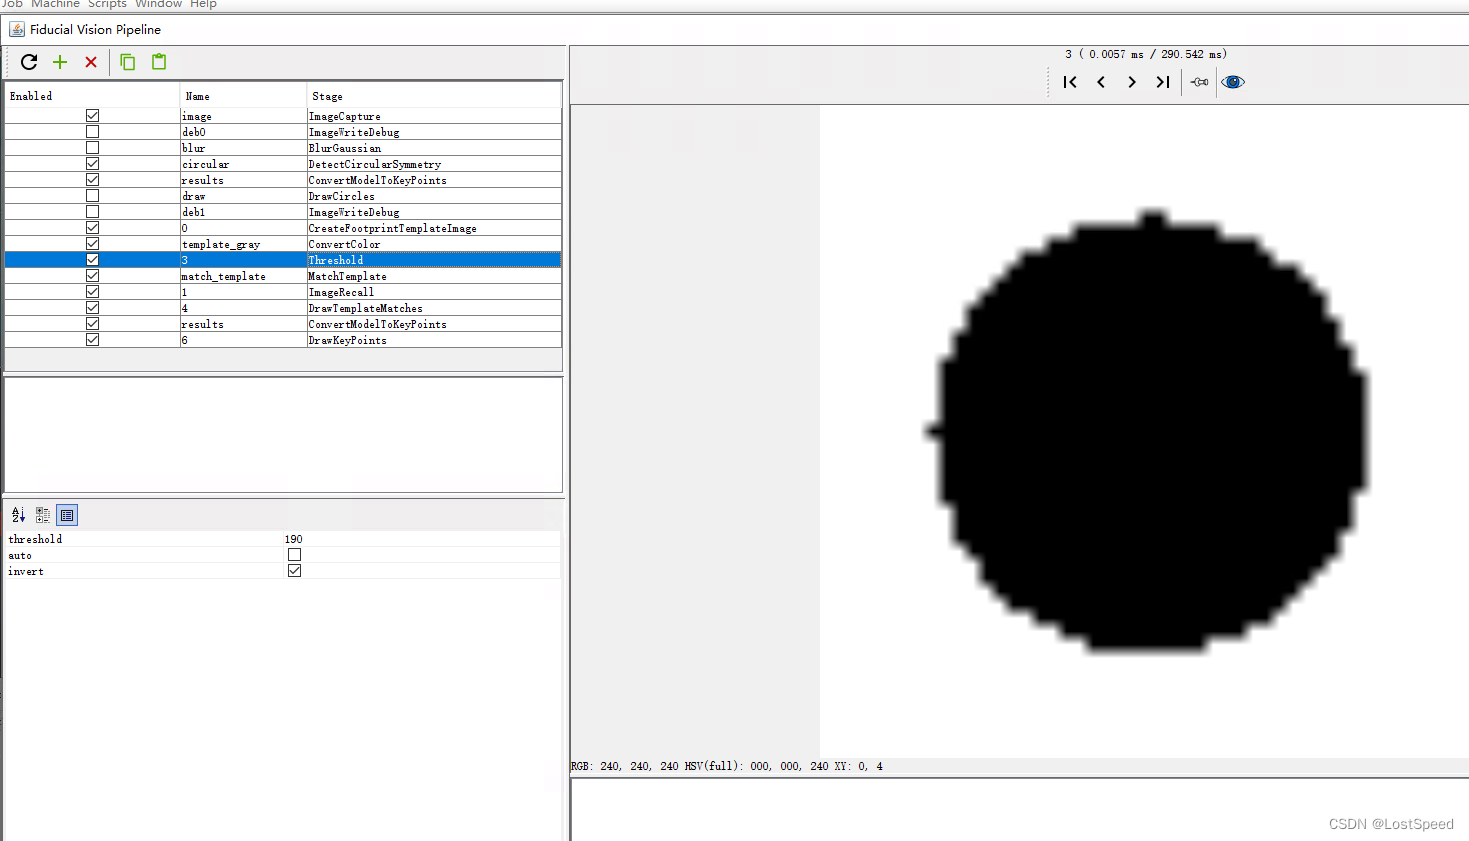Disable the template_gray ConvertColor stage
Image resolution: width=1469 pixels, height=841 pixels.
(x=92, y=244)
